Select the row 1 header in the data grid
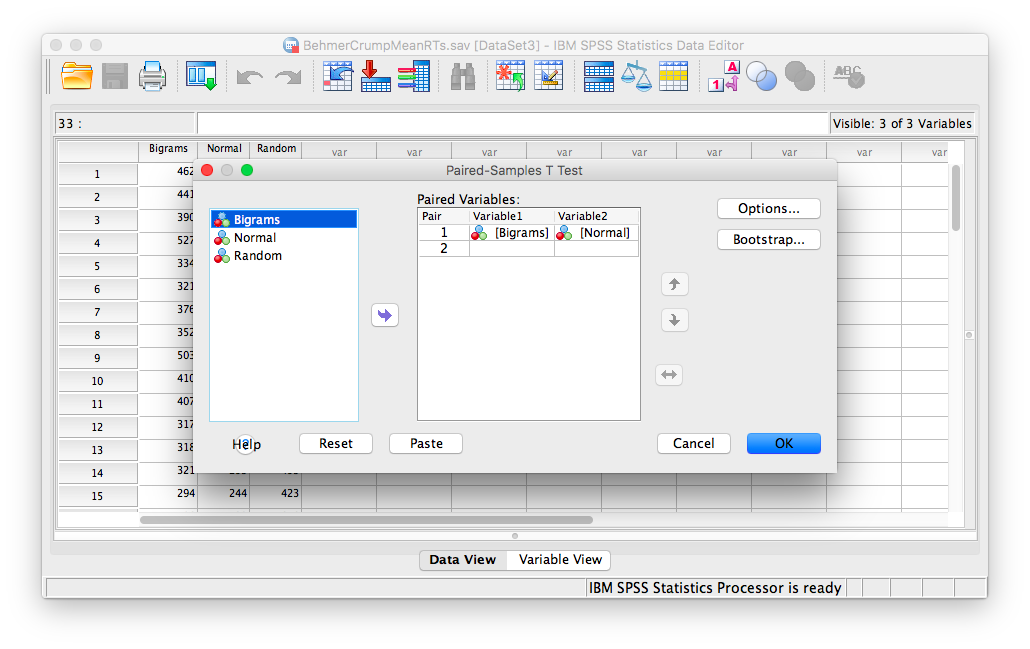This screenshot has height=649, width=1030. coord(97,174)
